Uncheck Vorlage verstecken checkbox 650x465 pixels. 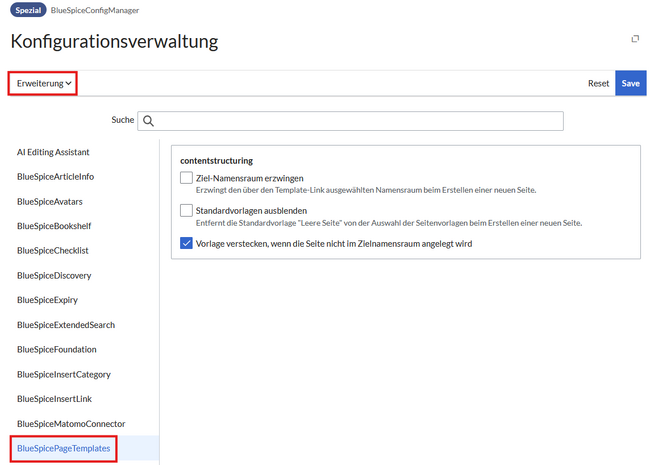tap(186, 243)
